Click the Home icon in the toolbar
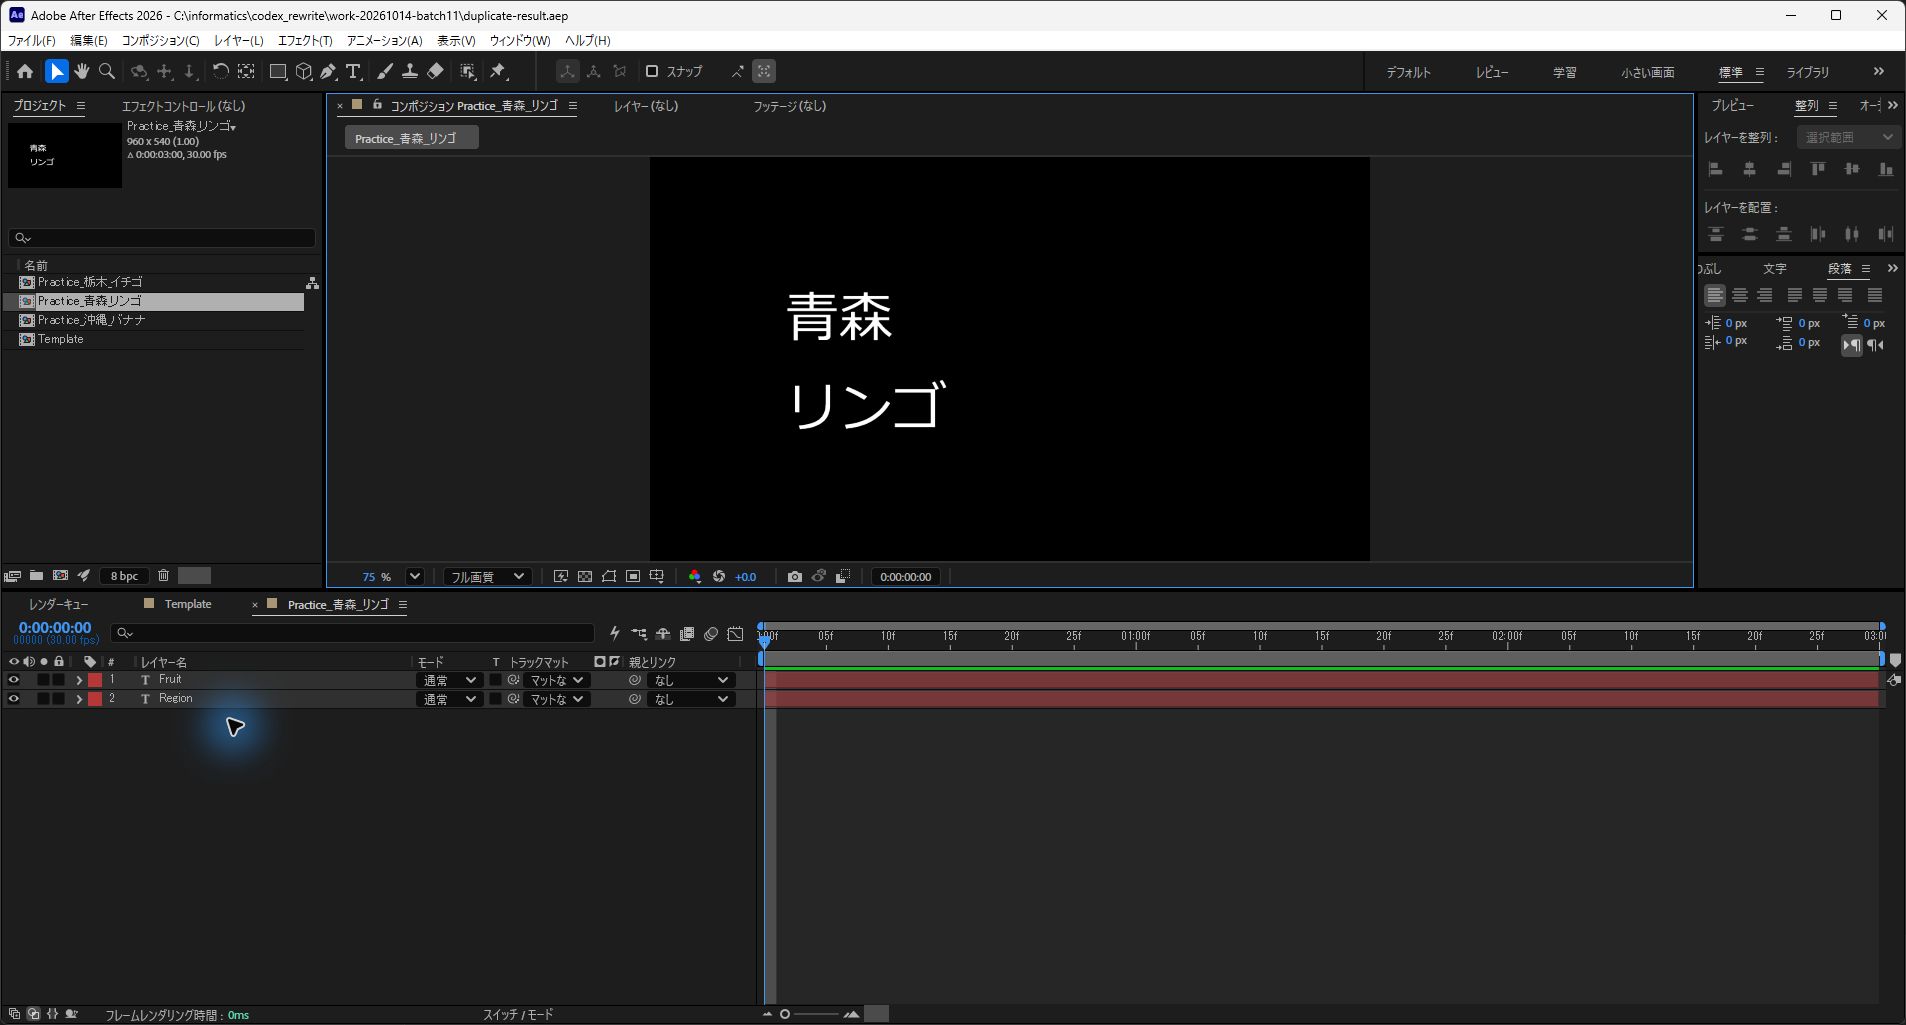The image size is (1906, 1025). (x=25, y=71)
